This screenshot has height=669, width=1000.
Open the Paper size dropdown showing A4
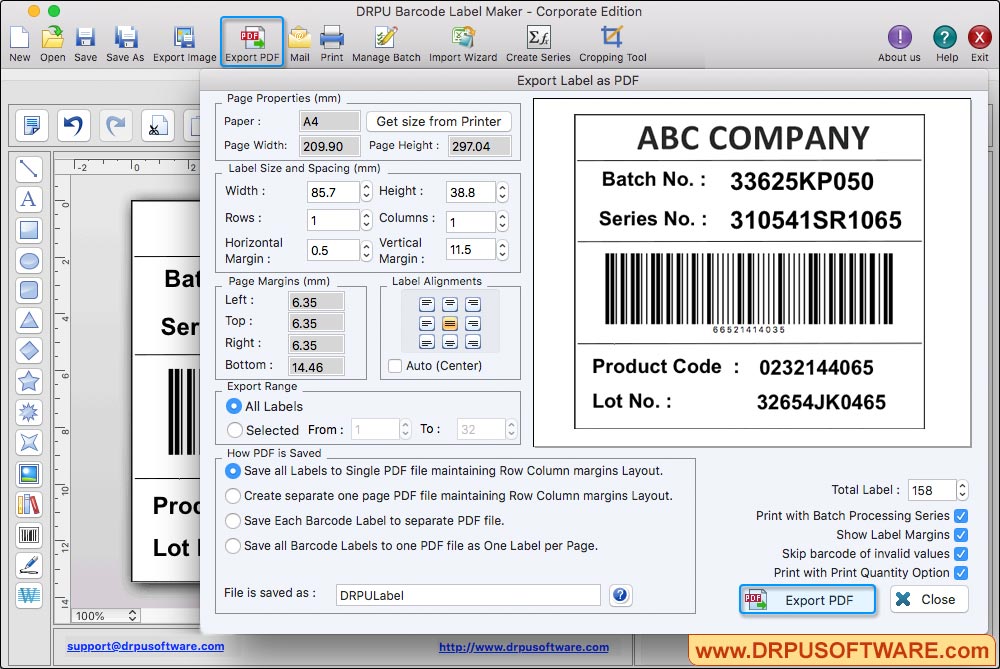(x=330, y=119)
